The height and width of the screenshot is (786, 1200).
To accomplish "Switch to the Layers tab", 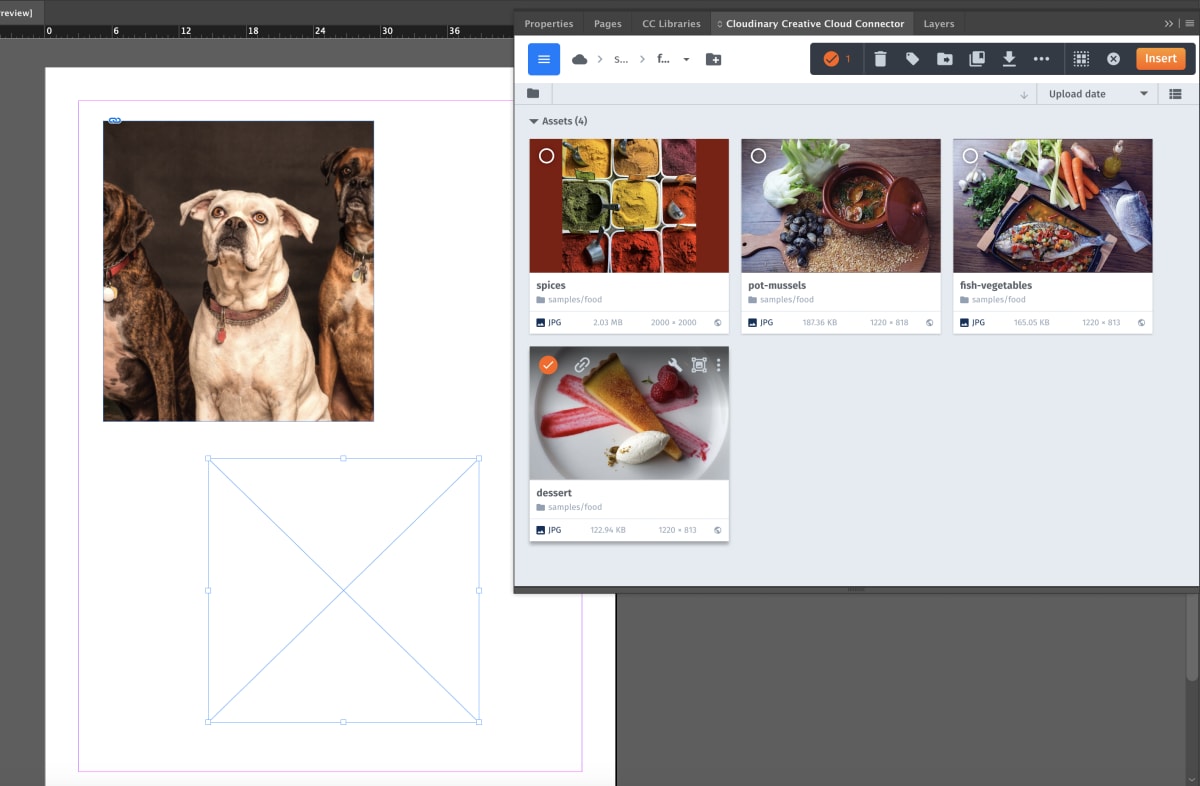I will [x=938, y=23].
